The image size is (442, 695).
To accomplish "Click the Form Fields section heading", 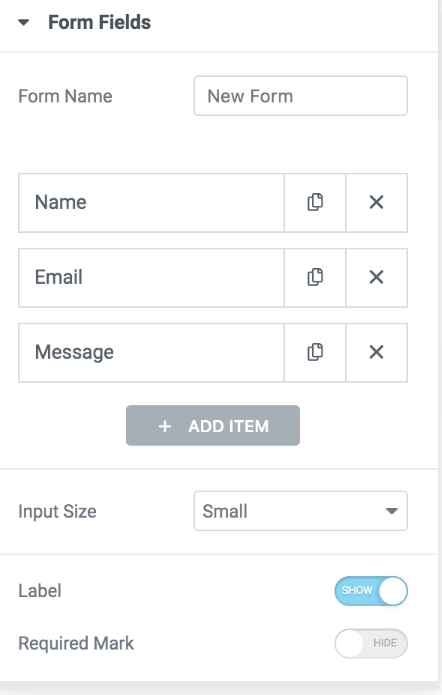I will (x=99, y=23).
